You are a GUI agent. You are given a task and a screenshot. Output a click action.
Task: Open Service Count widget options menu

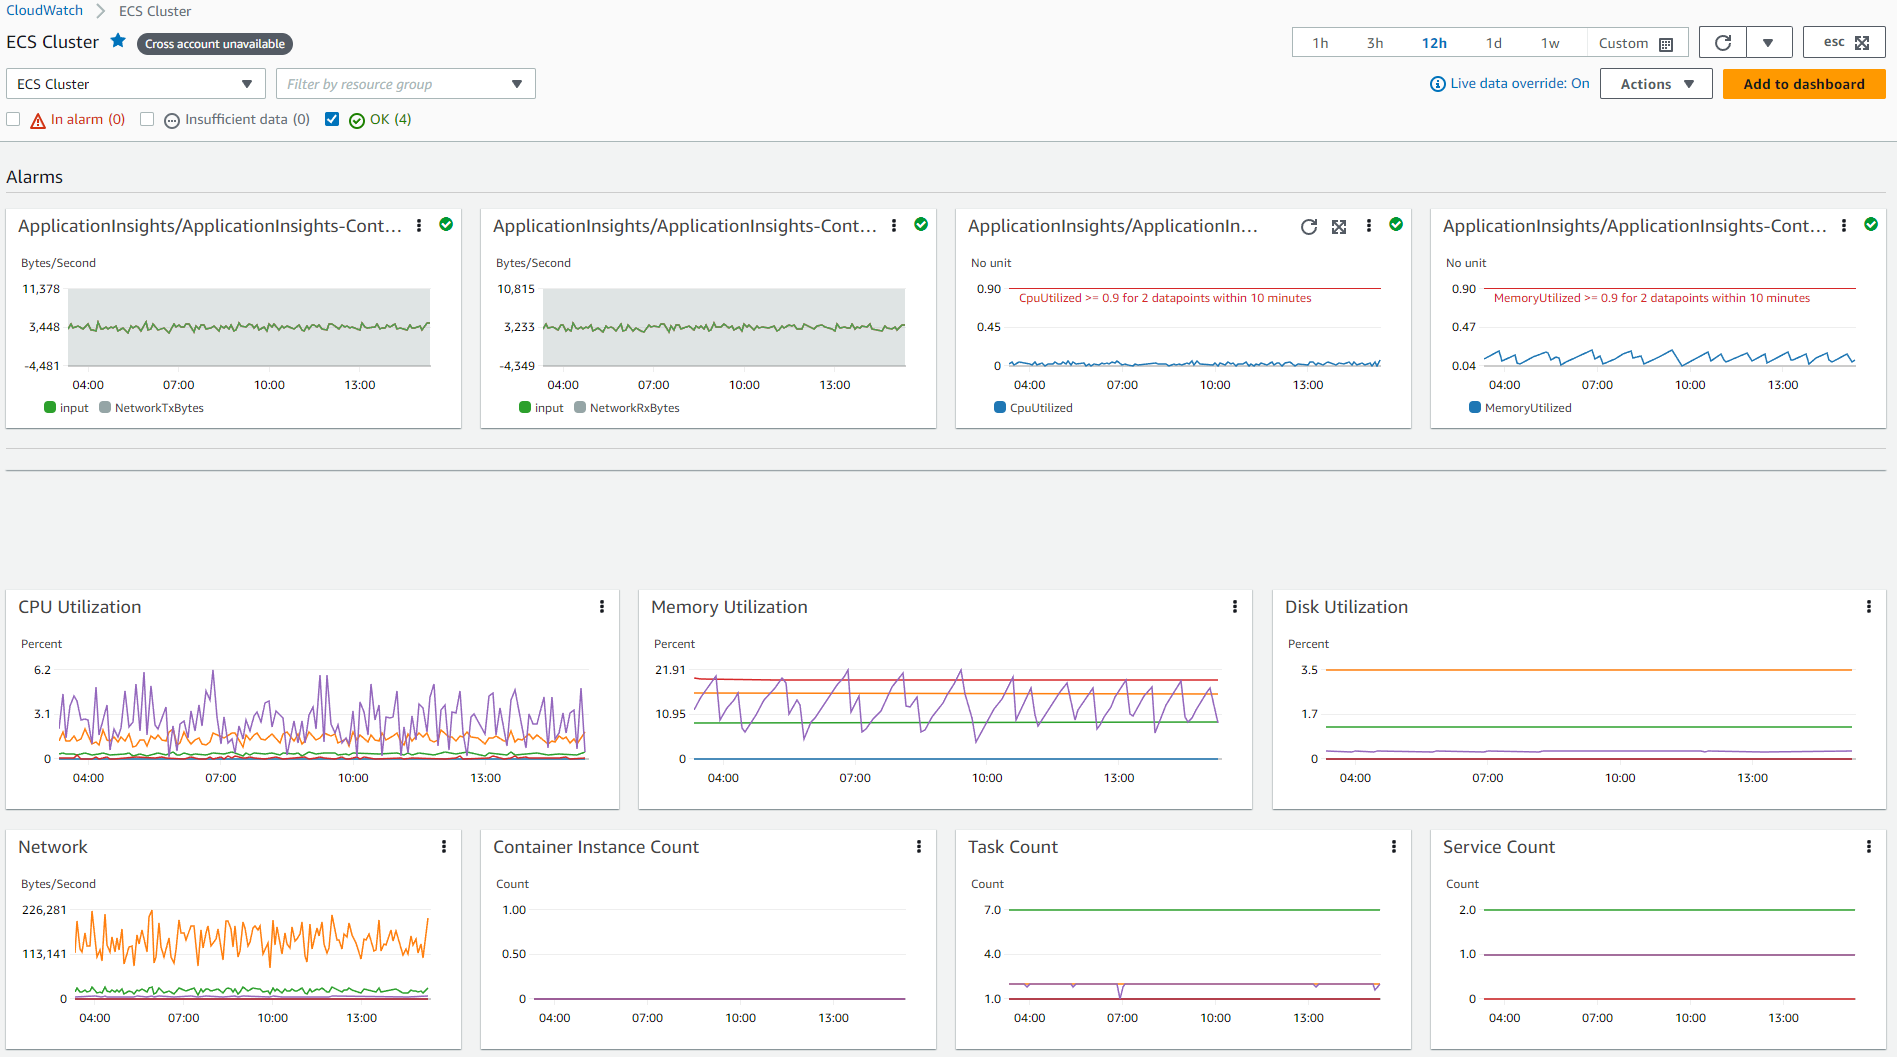click(1869, 847)
